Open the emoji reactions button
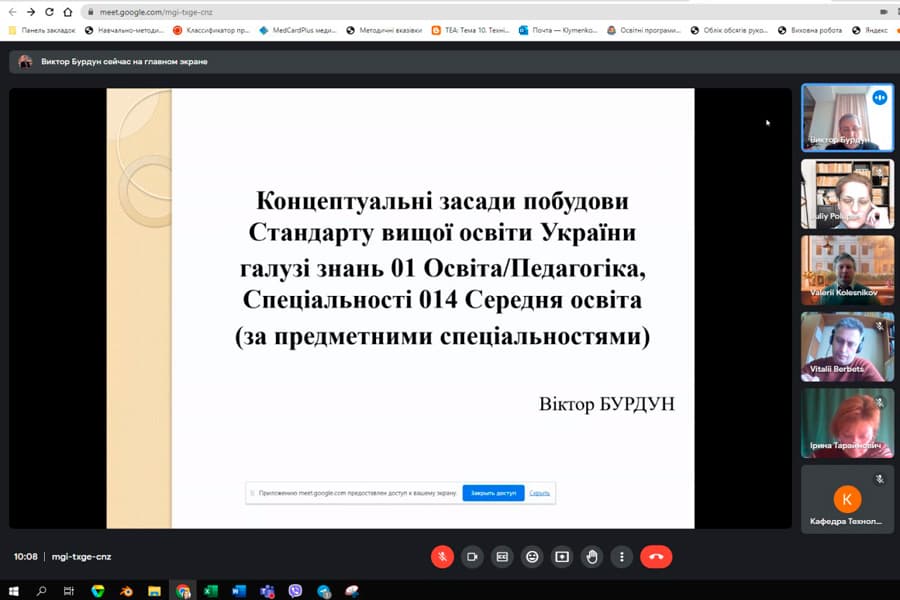 pyautogui.click(x=532, y=556)
